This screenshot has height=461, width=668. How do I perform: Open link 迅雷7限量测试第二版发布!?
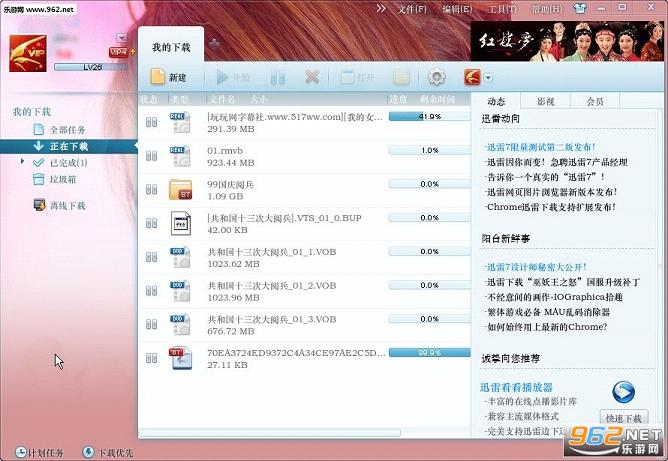(x=541, y=147)
